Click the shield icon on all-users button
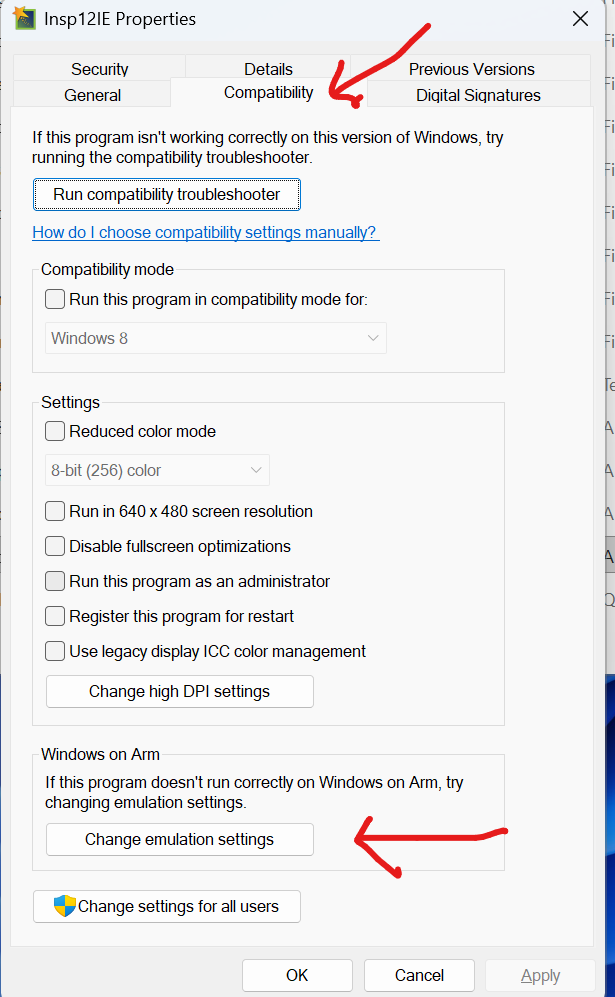The image size is (615, 997). click(65, 907)
